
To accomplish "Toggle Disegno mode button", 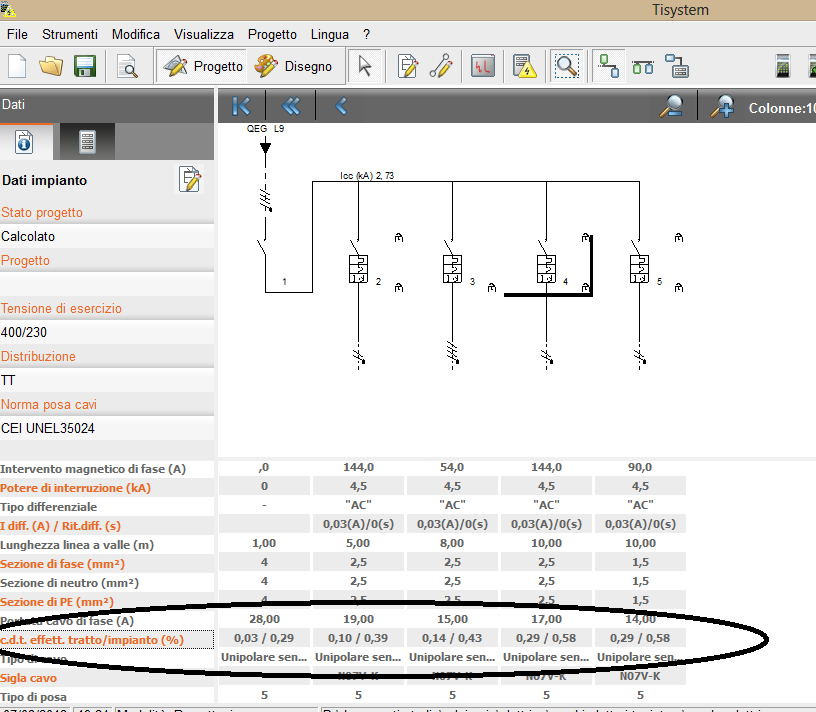I will click(293, 67).
